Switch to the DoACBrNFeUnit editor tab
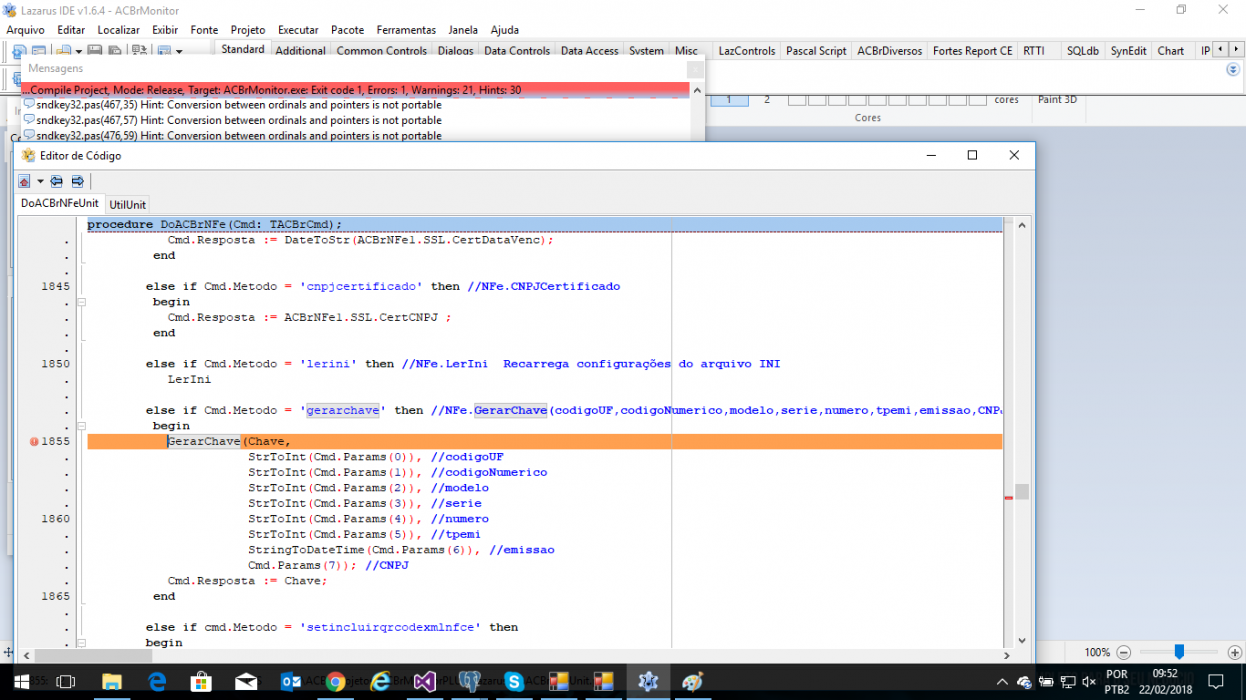The height and width of the screenshot is (700, 1246). point(60,203)
